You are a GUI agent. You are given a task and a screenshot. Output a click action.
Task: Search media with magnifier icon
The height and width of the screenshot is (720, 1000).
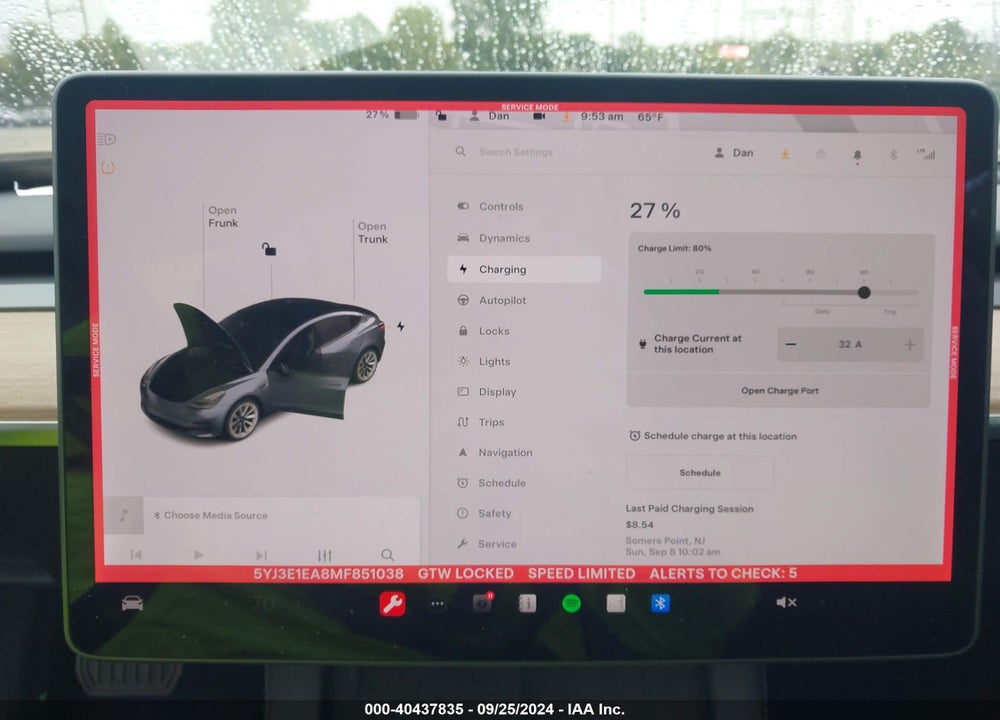387,555
